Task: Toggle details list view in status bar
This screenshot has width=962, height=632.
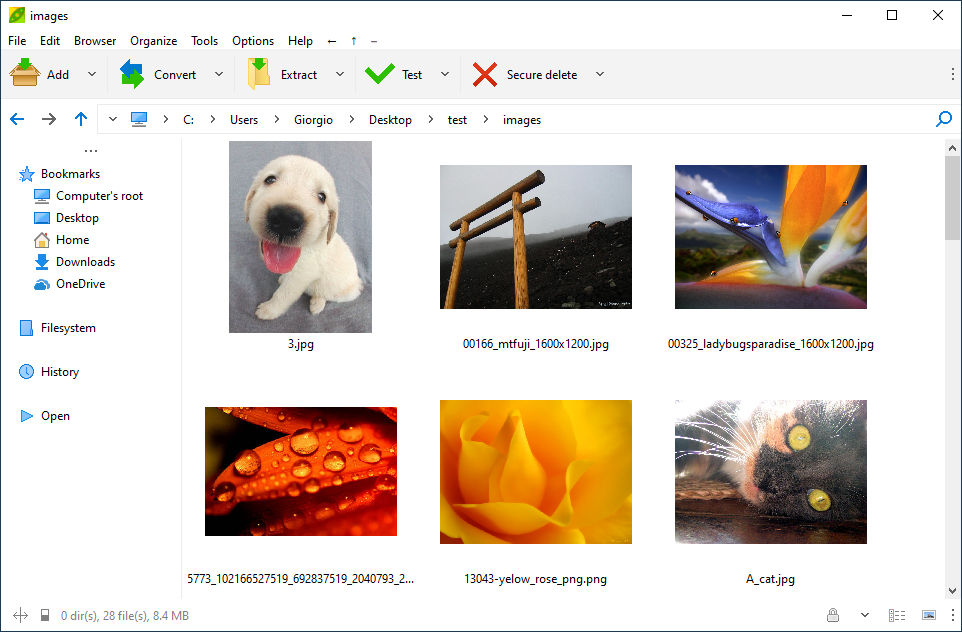Action: pos(897,615)
